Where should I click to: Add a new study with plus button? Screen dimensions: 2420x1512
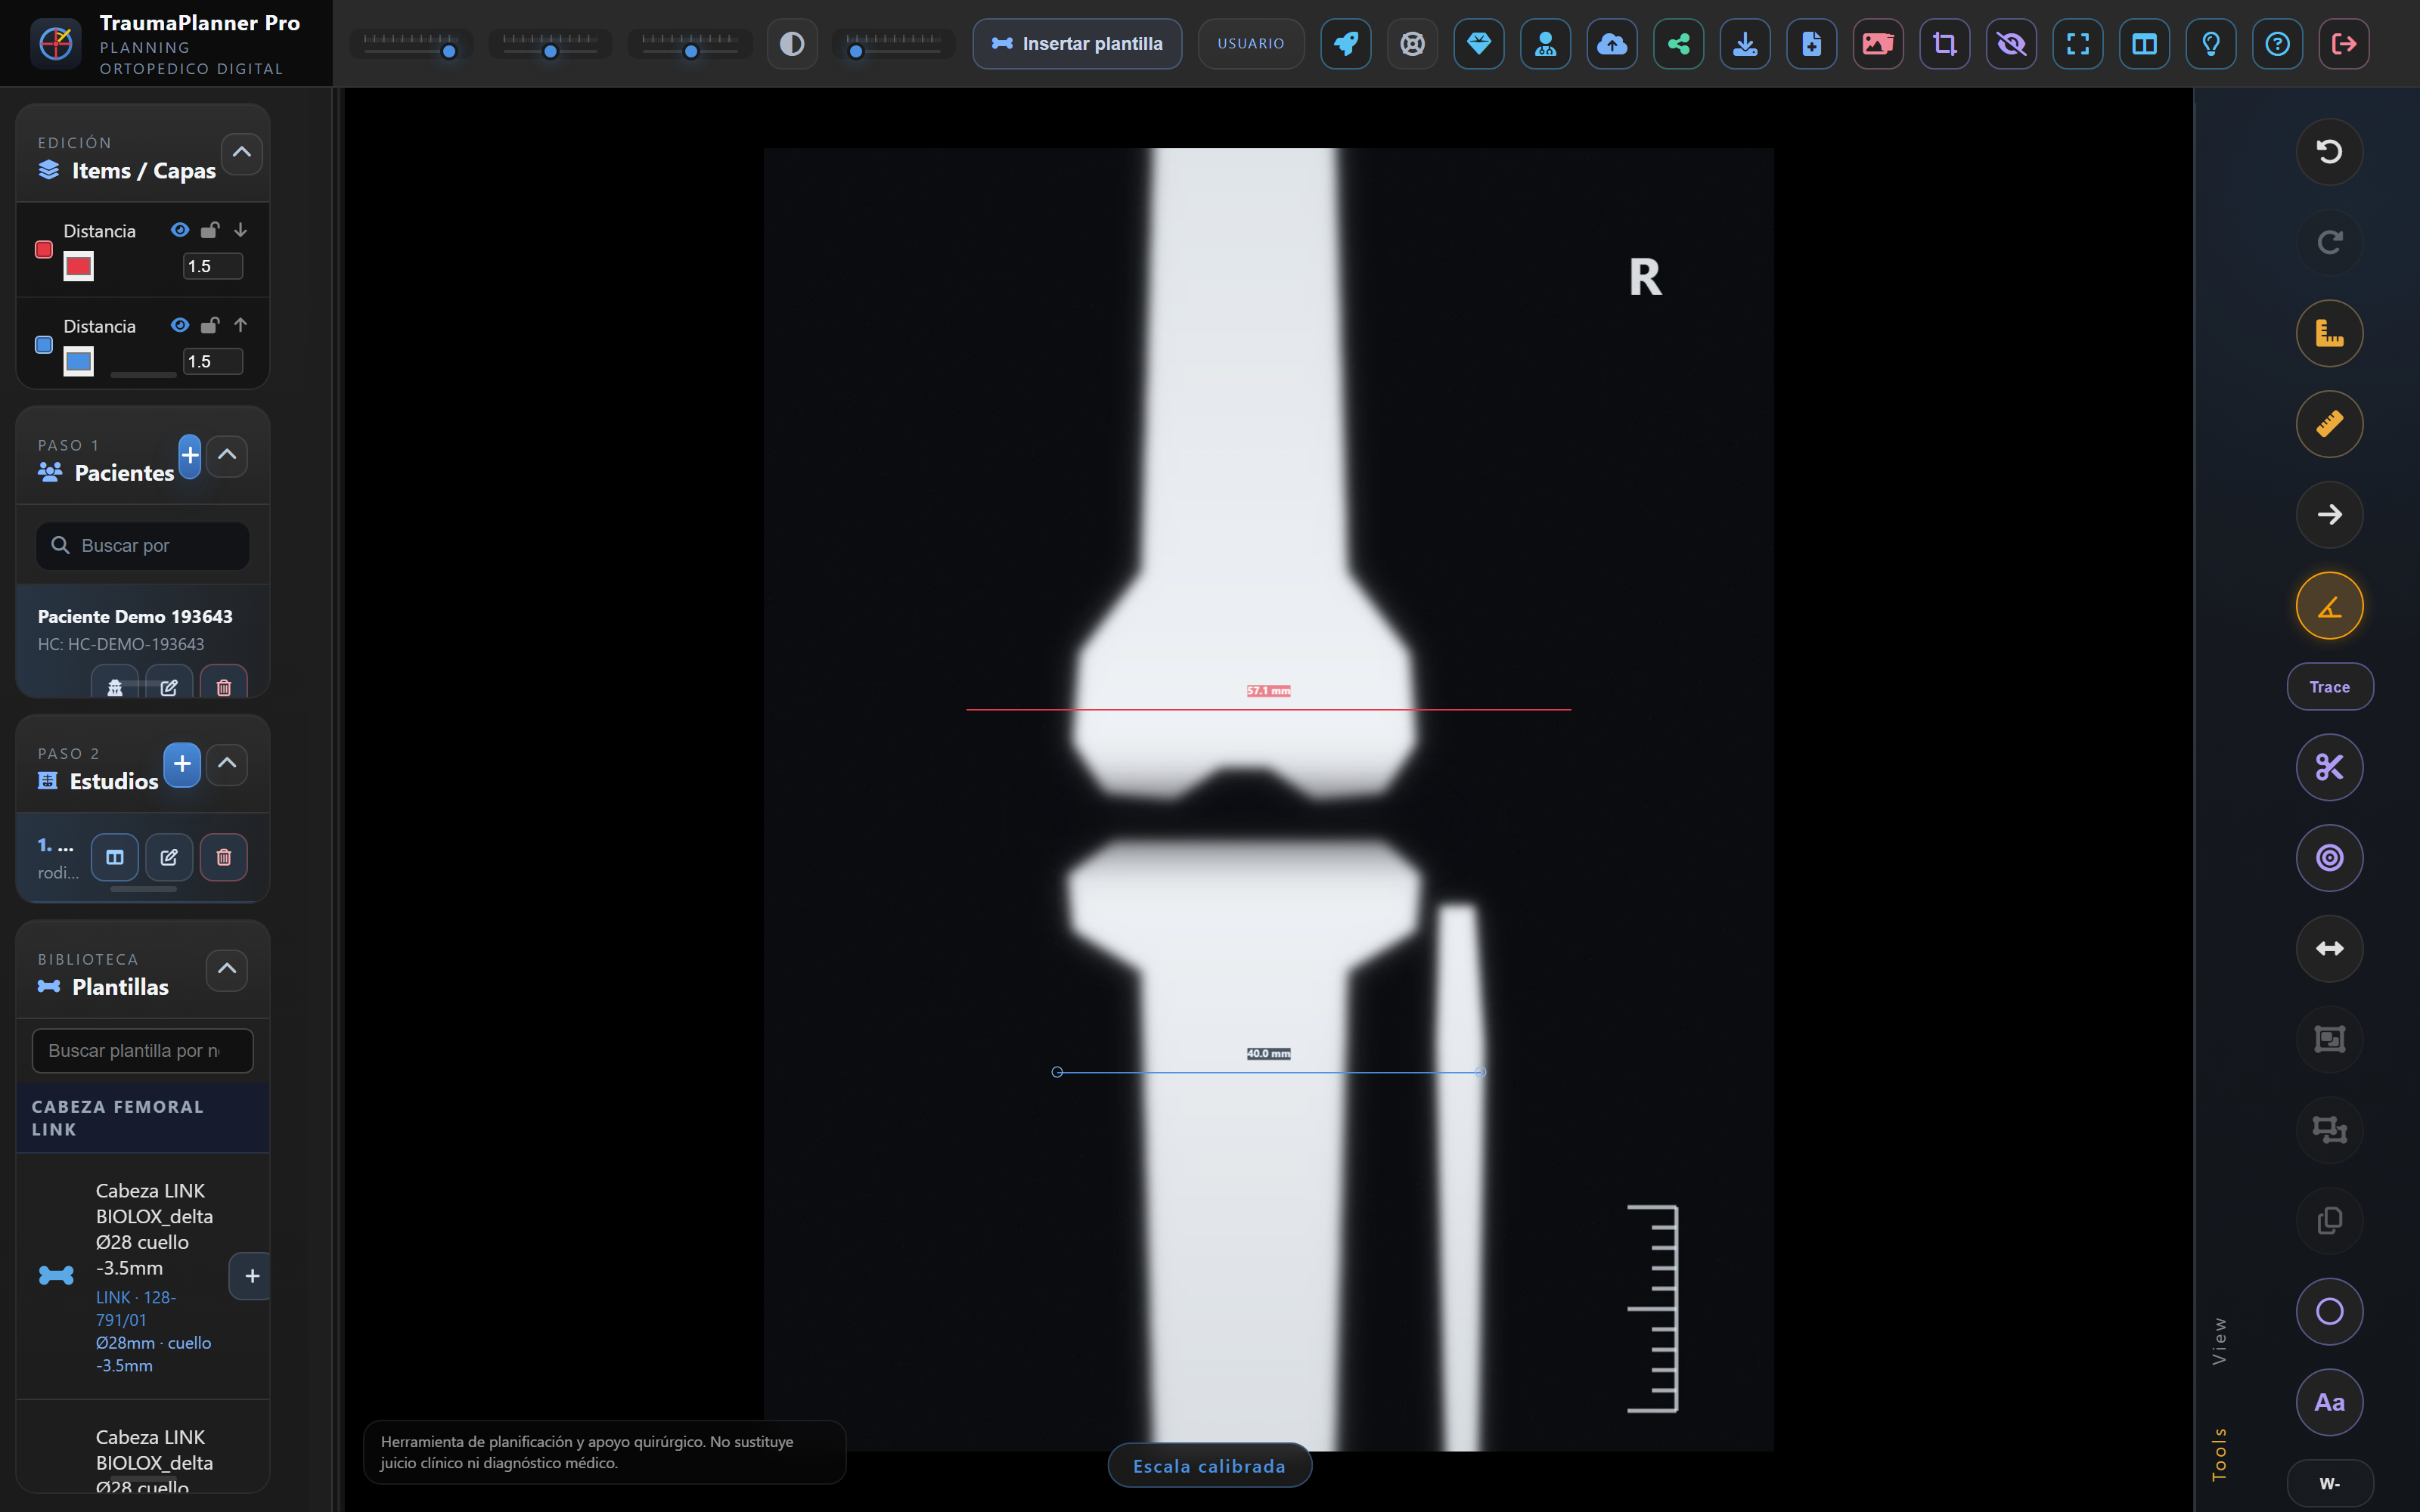click(182, 764)
